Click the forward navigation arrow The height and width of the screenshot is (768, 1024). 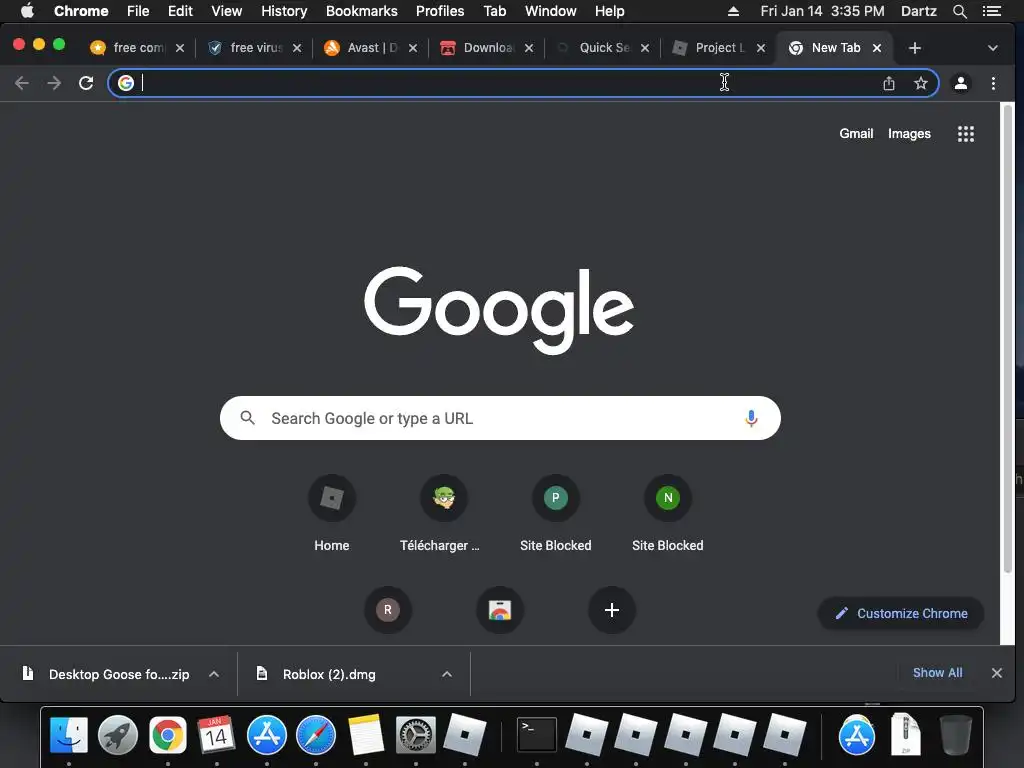(x=54, y=83)
